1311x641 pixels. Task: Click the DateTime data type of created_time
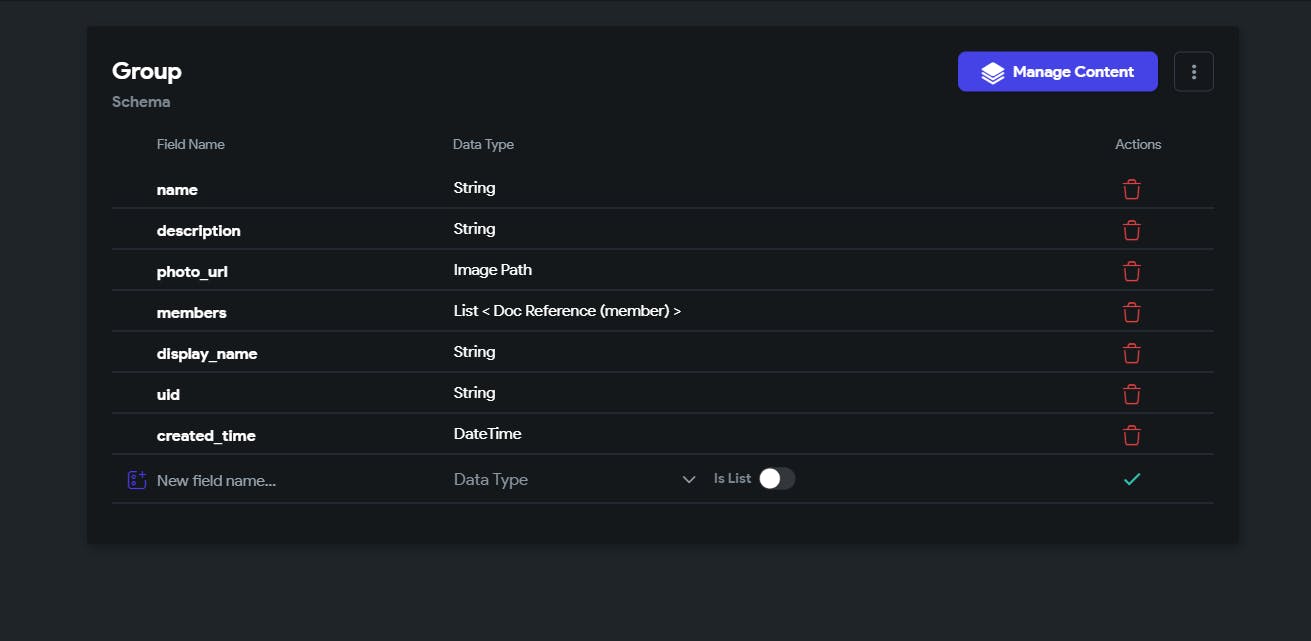(487, 434)
